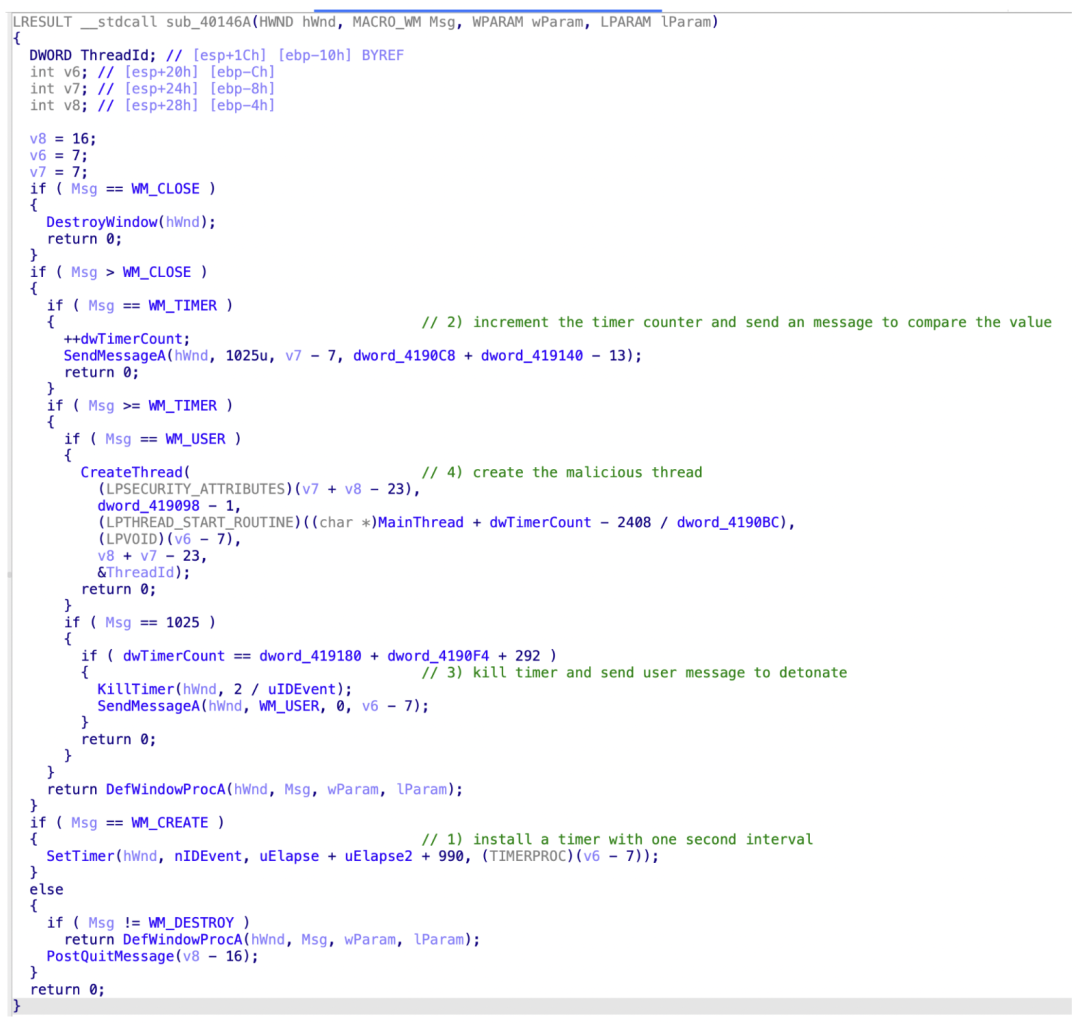Screen dimensions: 1080x1023
Task: Select the [ebp-4h] offset comment
Action: [x=242, y=105]
